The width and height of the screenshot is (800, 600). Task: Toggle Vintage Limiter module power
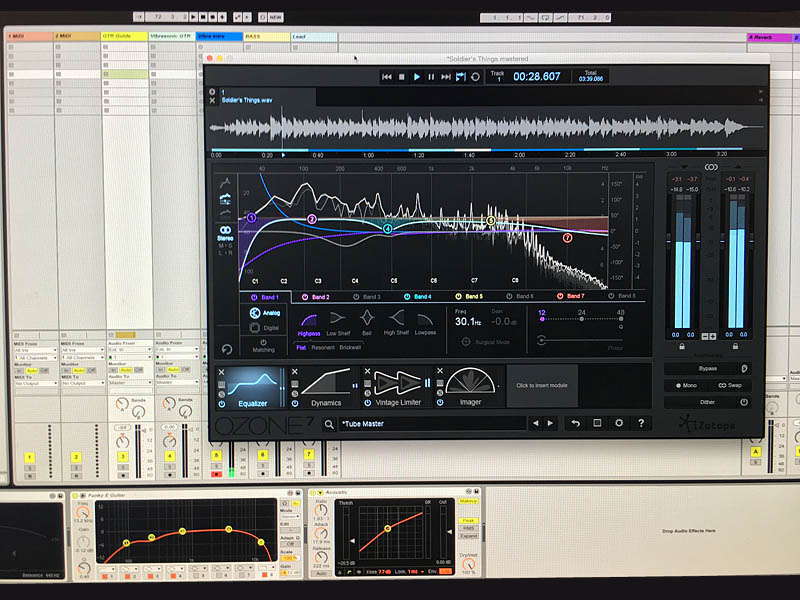[367, 403]
